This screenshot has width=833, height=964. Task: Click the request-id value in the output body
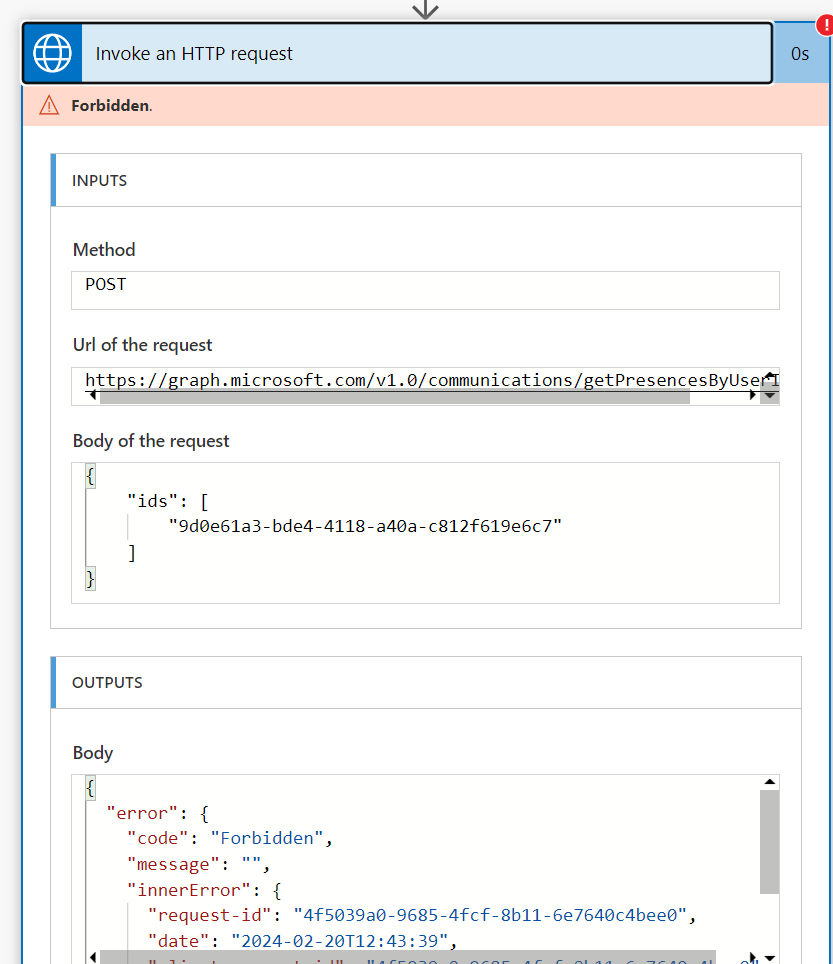click(490, 914)
